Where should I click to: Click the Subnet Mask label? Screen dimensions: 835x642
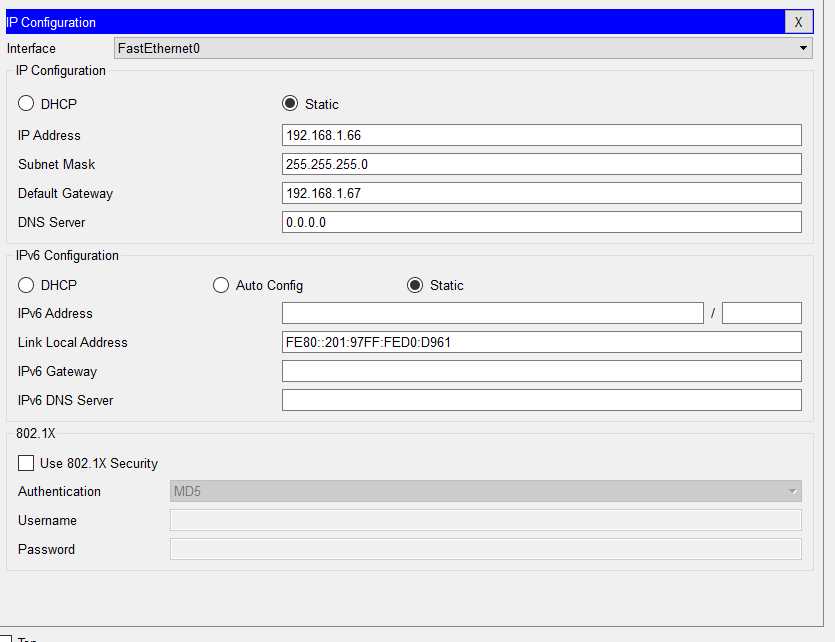point(56,164)
